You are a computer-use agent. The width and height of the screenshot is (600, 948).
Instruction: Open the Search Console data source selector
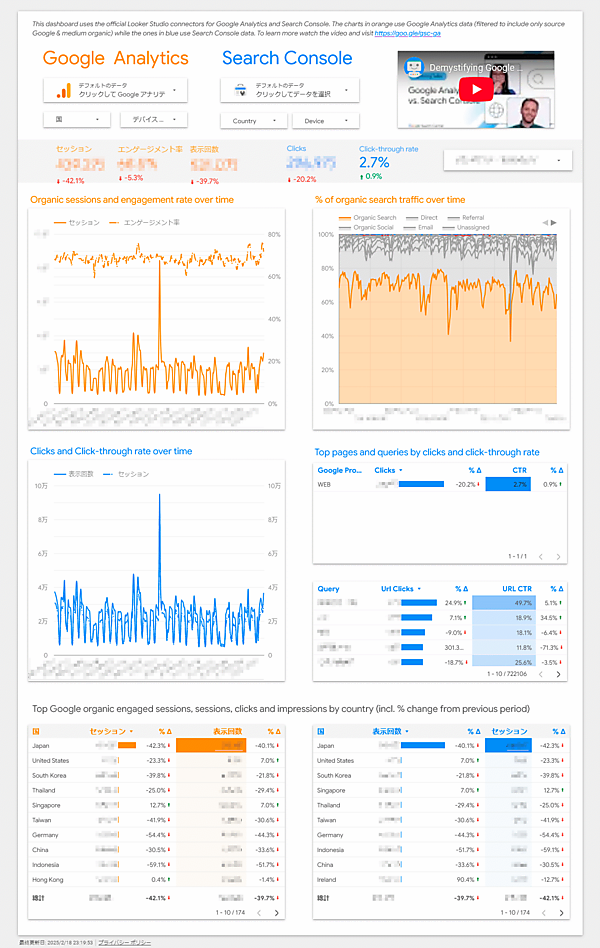(x=289, y=91)
